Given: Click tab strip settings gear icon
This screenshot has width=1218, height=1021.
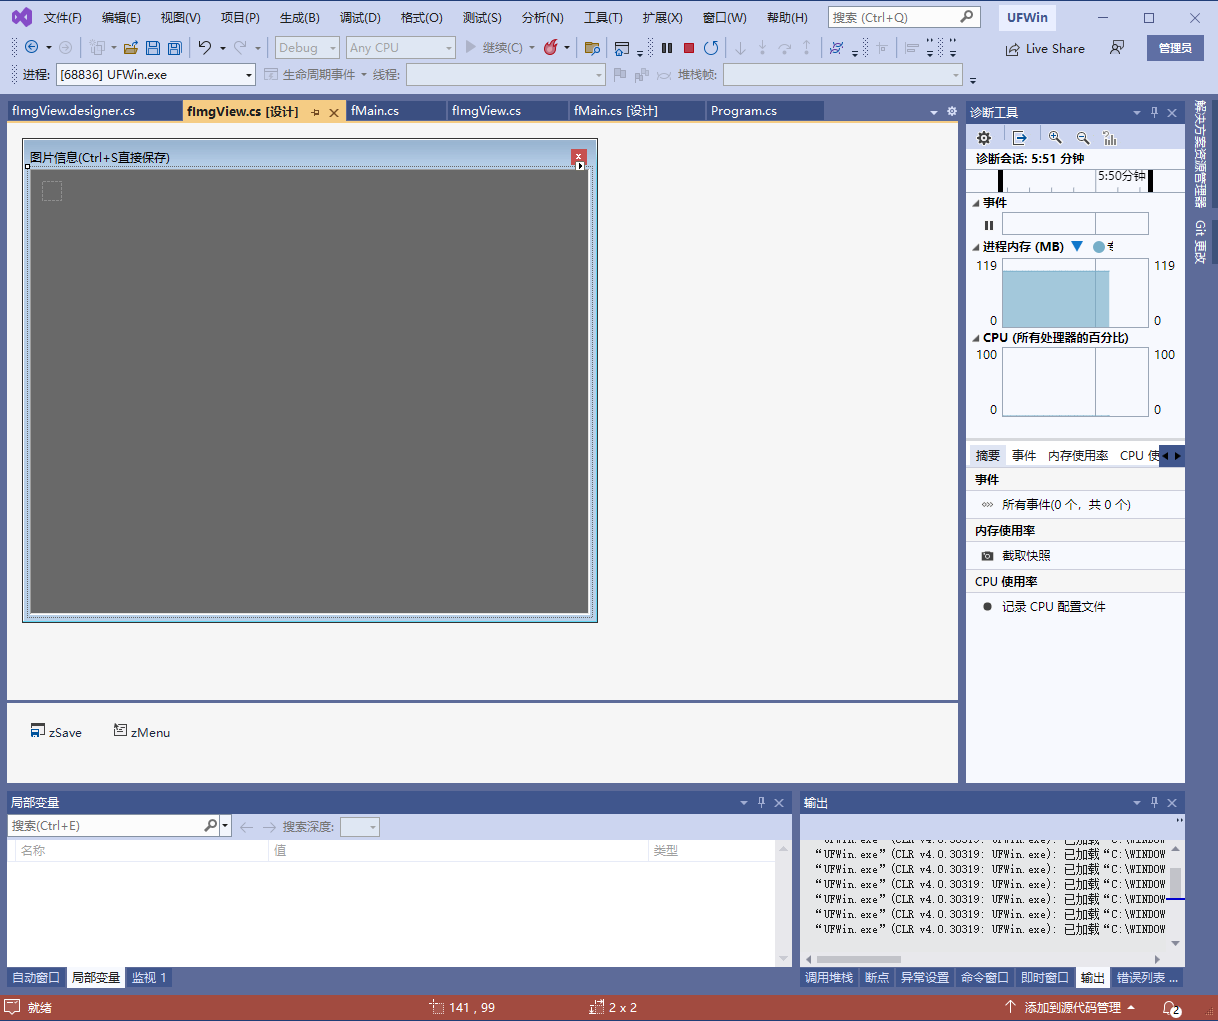Looking at the screenshot, I should [952, 112].
